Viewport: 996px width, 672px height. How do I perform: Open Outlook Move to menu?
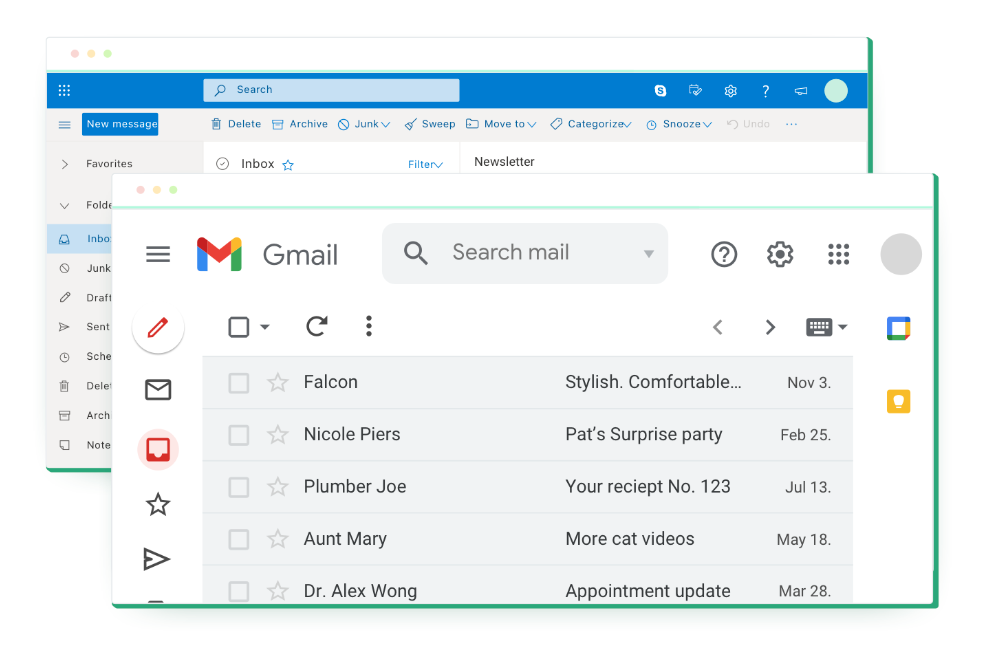501,124
